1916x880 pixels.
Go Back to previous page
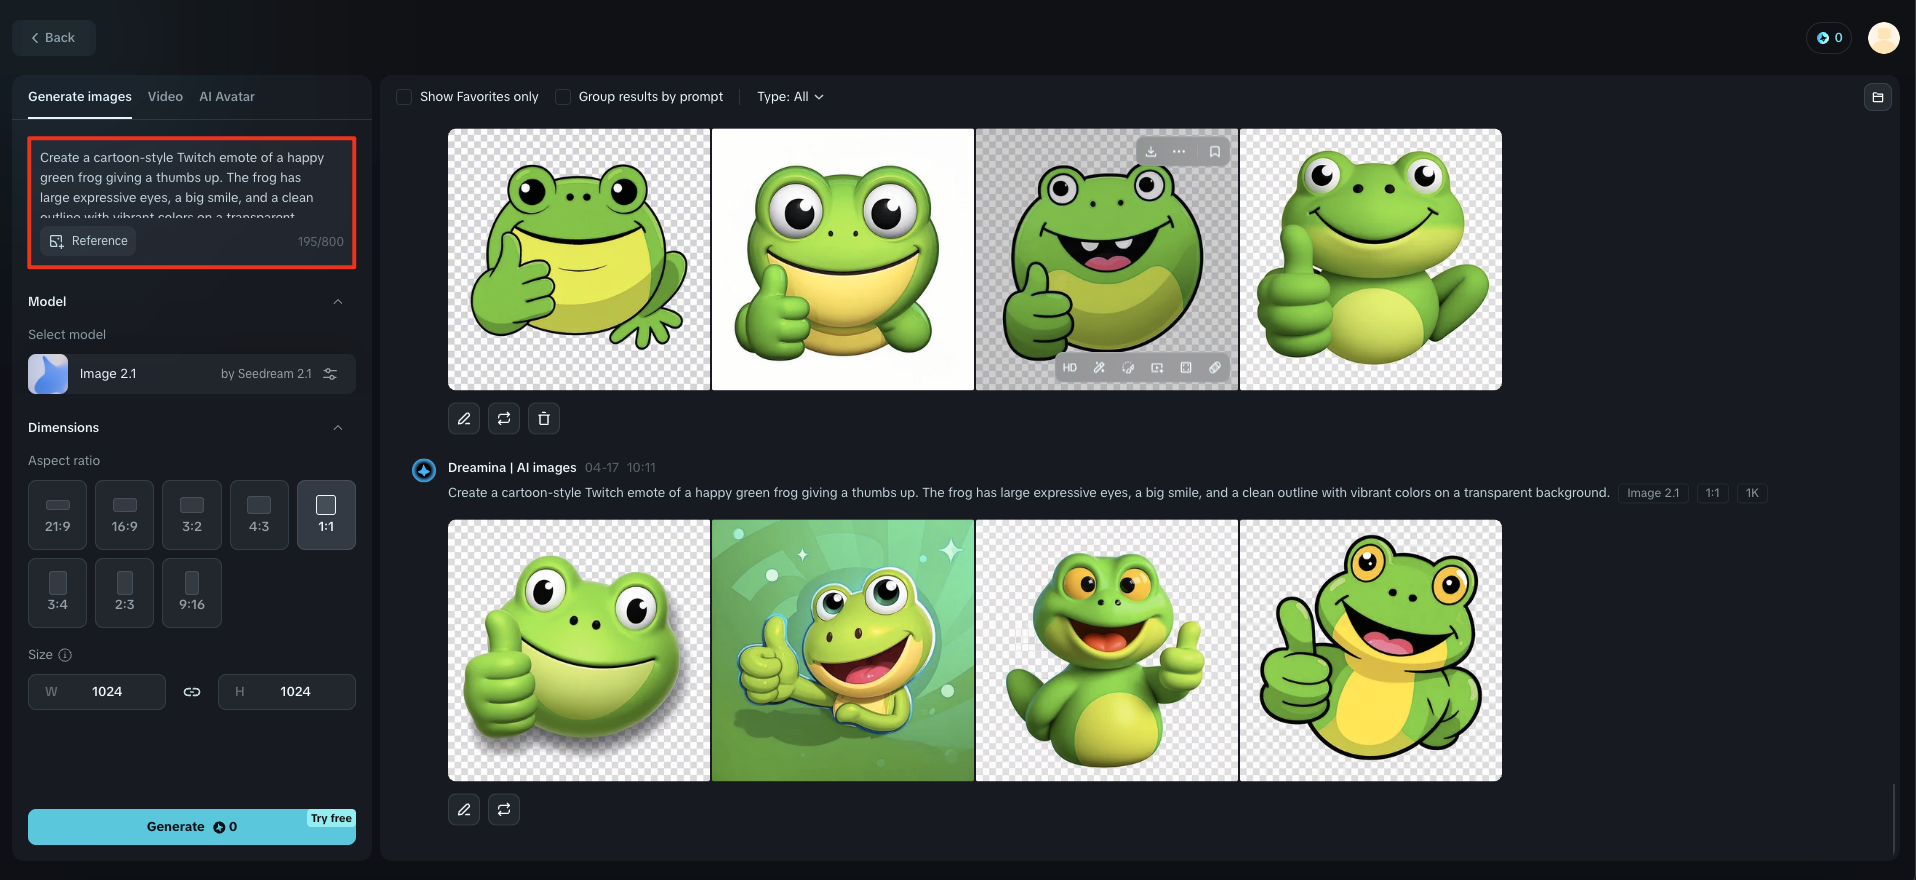(54, 38)
